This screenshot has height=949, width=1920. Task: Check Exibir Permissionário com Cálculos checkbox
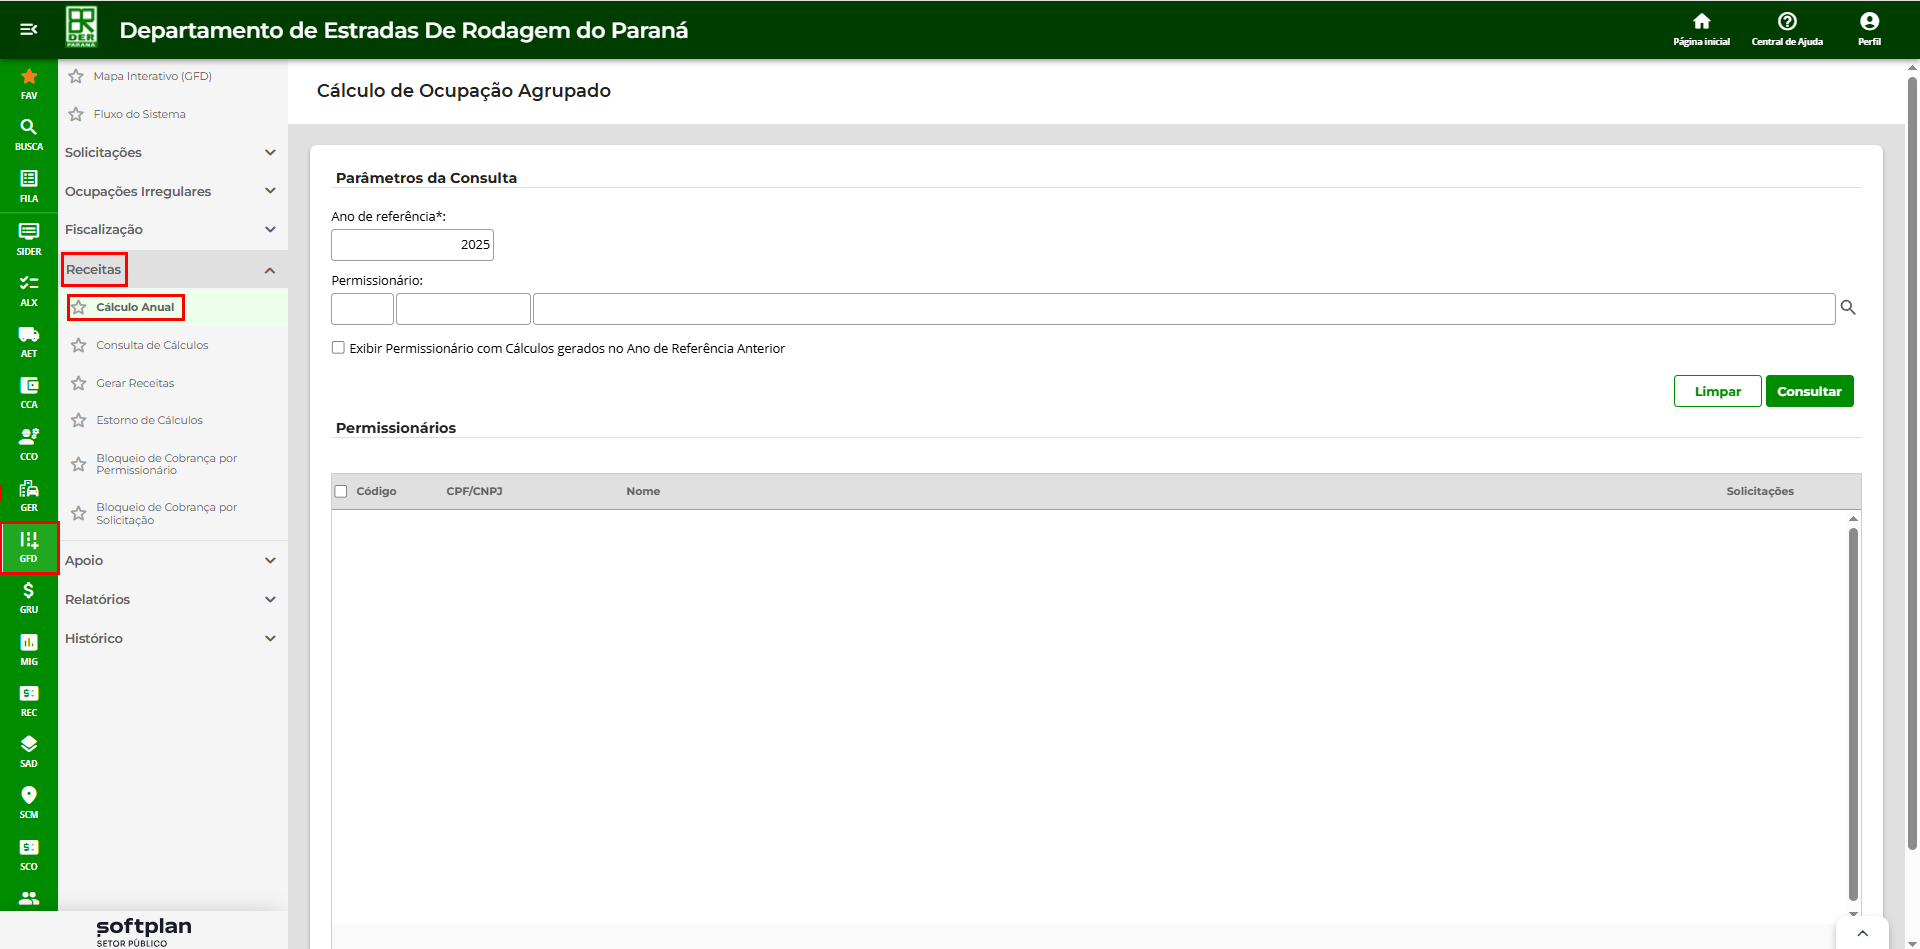tap(338, 348)
